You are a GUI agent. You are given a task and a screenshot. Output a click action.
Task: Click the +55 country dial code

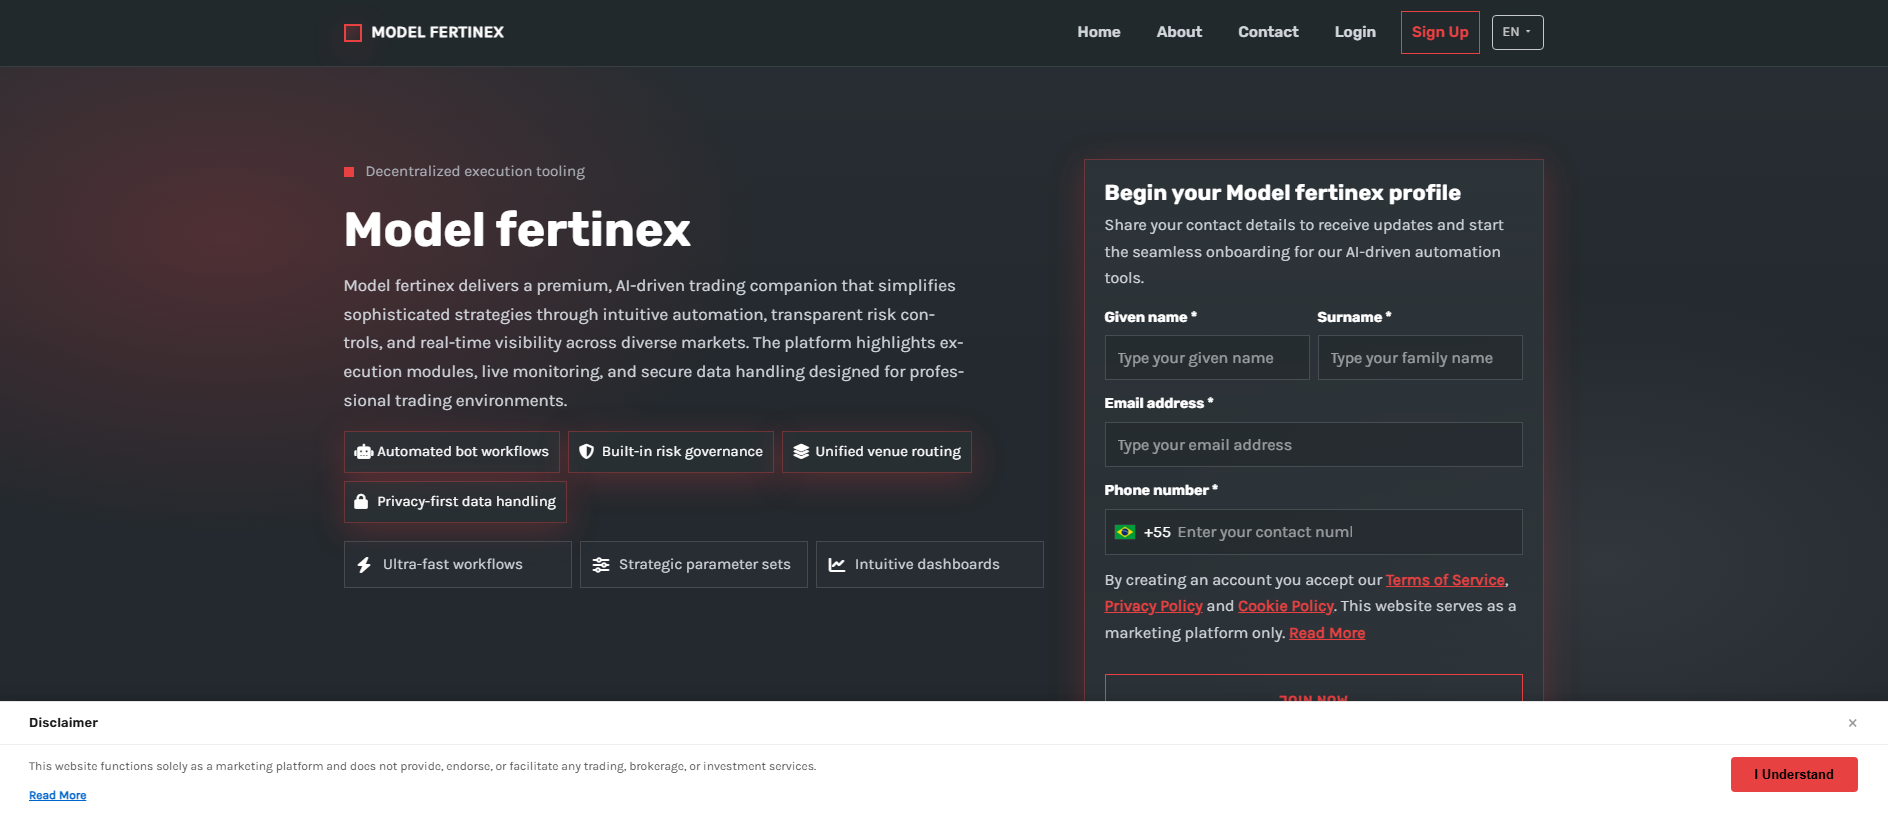click(x=1157, y=532)
